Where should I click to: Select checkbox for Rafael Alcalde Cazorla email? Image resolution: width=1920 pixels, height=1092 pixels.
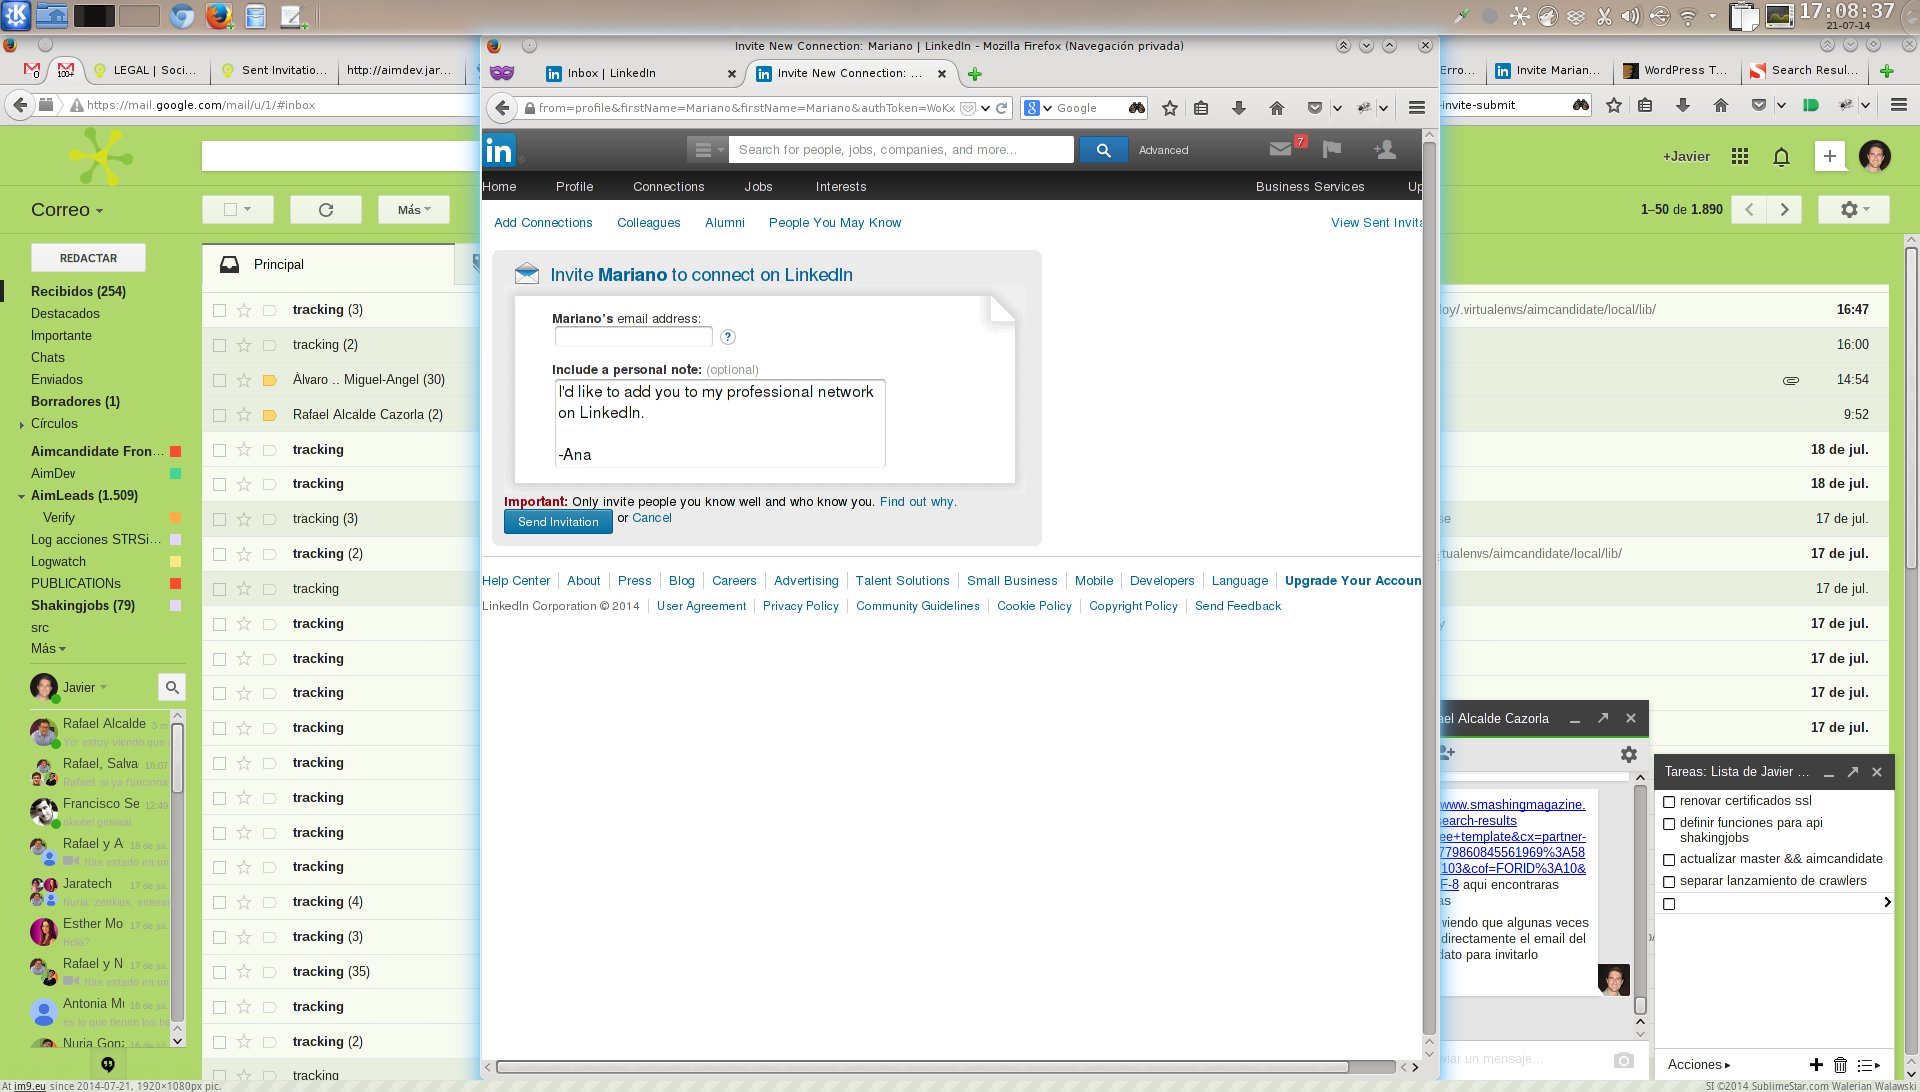coord(219,415)
